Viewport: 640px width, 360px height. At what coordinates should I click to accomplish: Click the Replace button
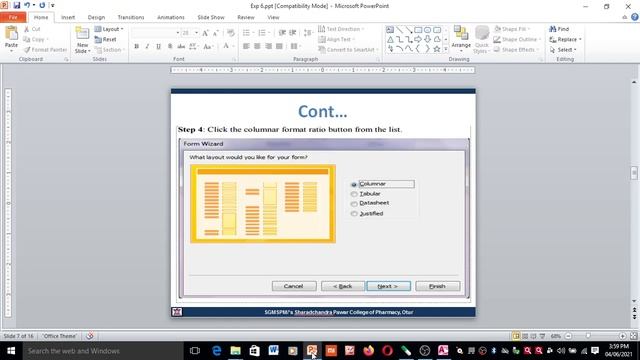565,39
